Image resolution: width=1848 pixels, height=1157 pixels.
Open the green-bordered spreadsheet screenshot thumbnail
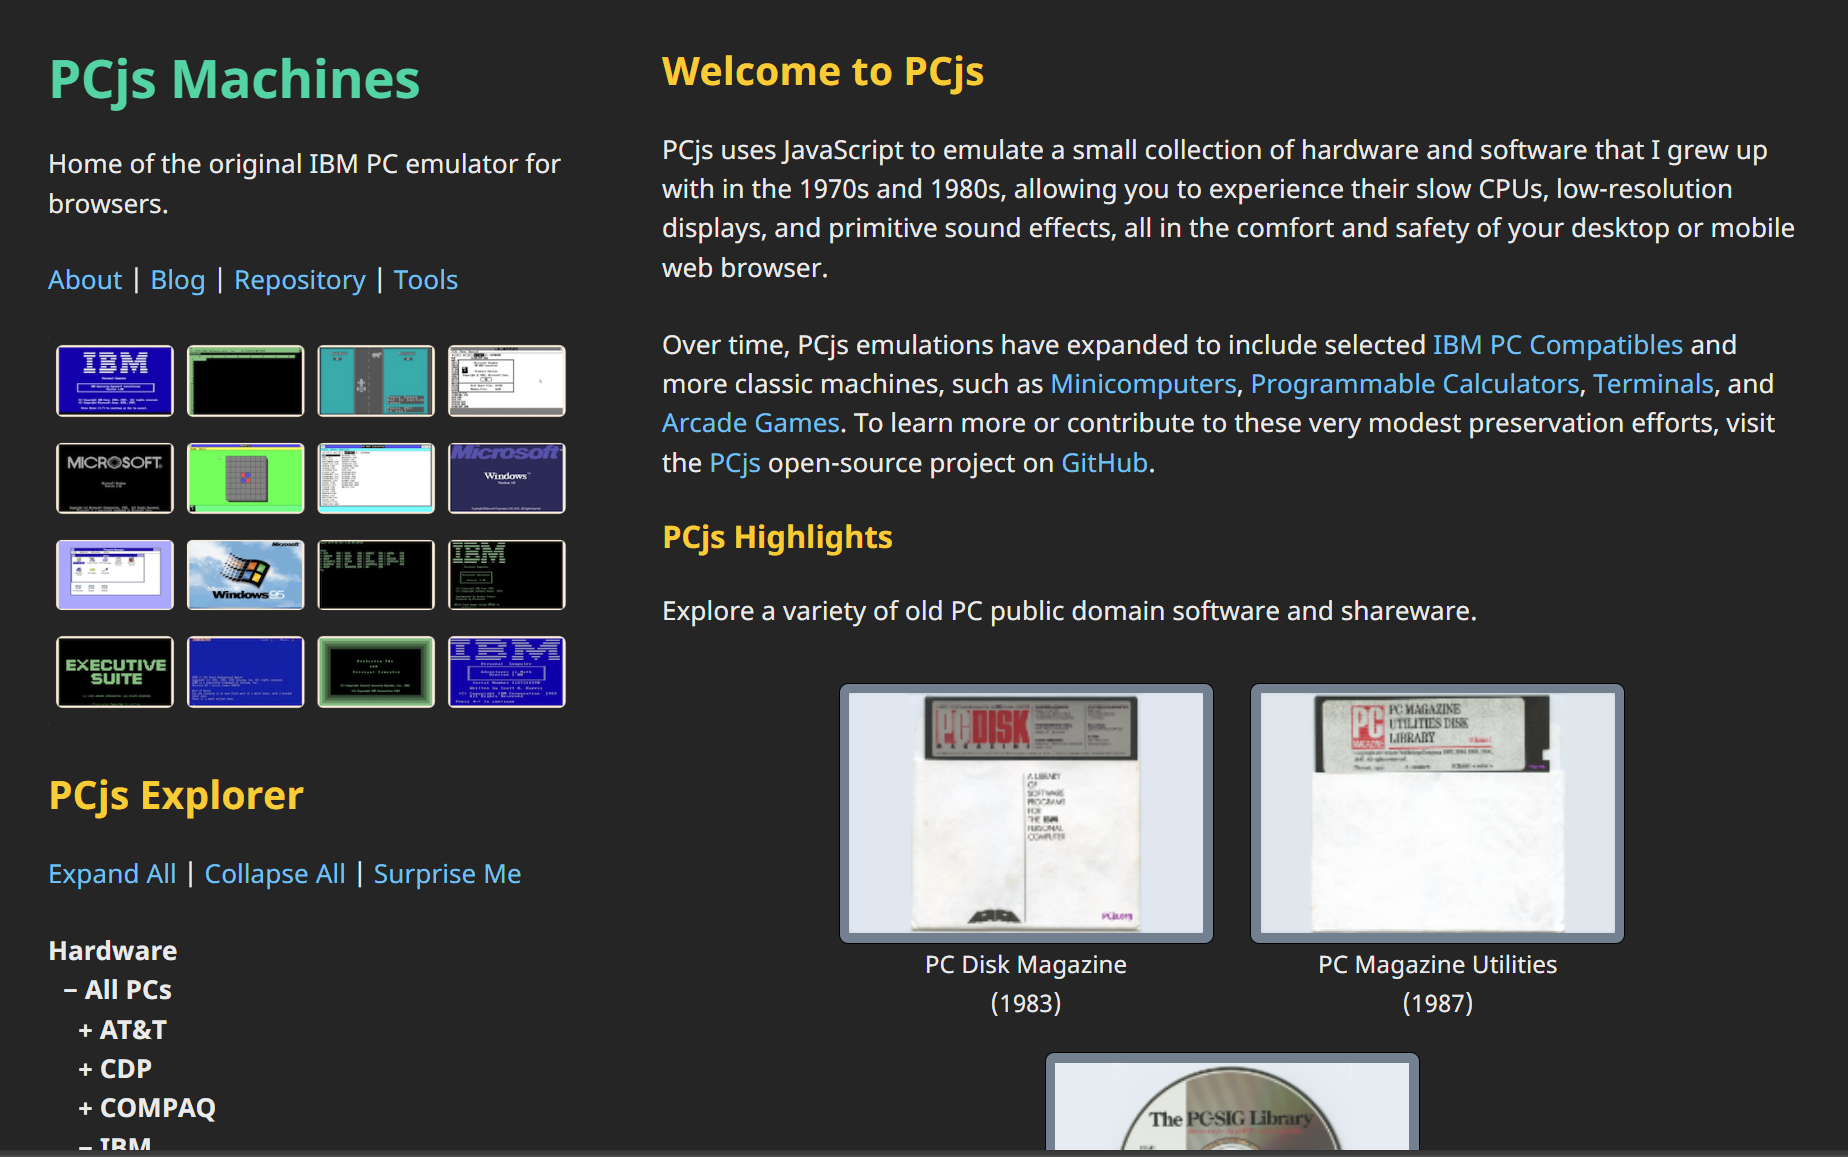pos(245,381)
